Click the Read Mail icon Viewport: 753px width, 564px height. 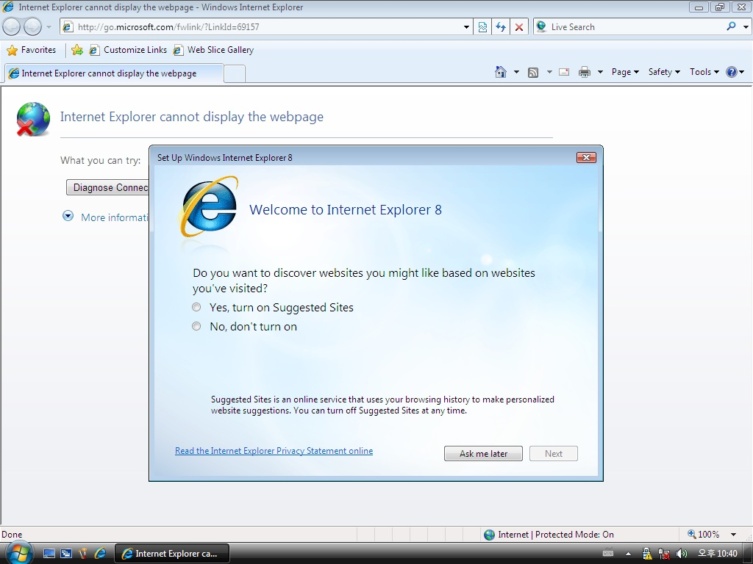[x=564, y=72]
